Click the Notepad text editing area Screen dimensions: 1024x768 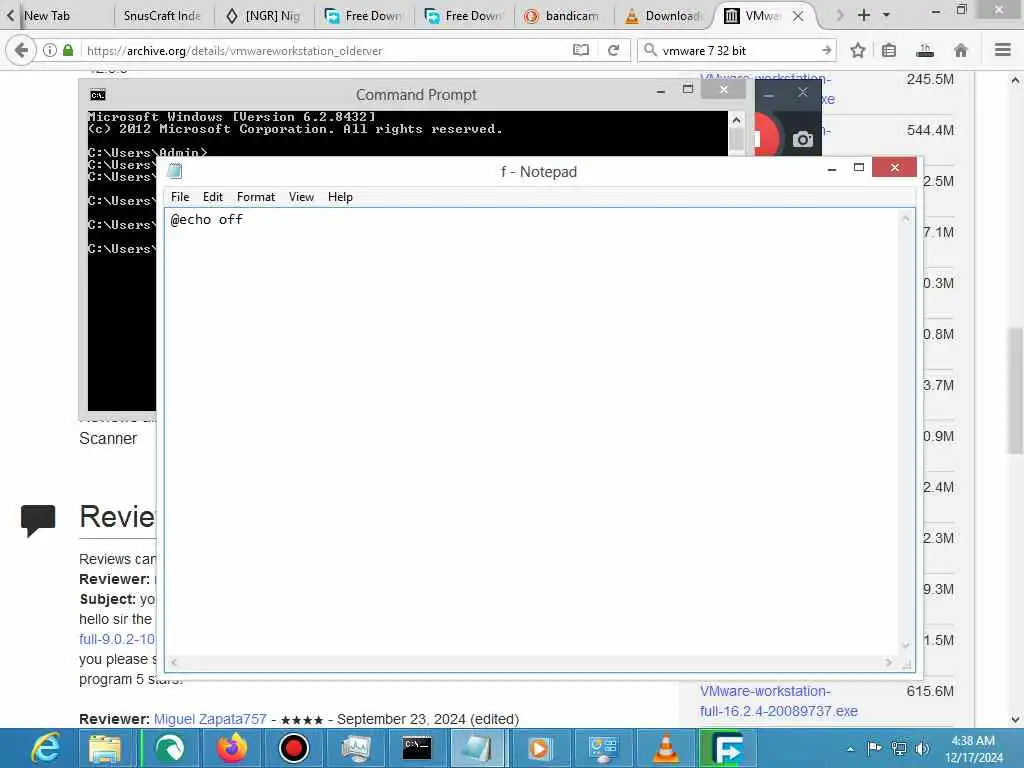pyautogui.click(x=533, y=431)
